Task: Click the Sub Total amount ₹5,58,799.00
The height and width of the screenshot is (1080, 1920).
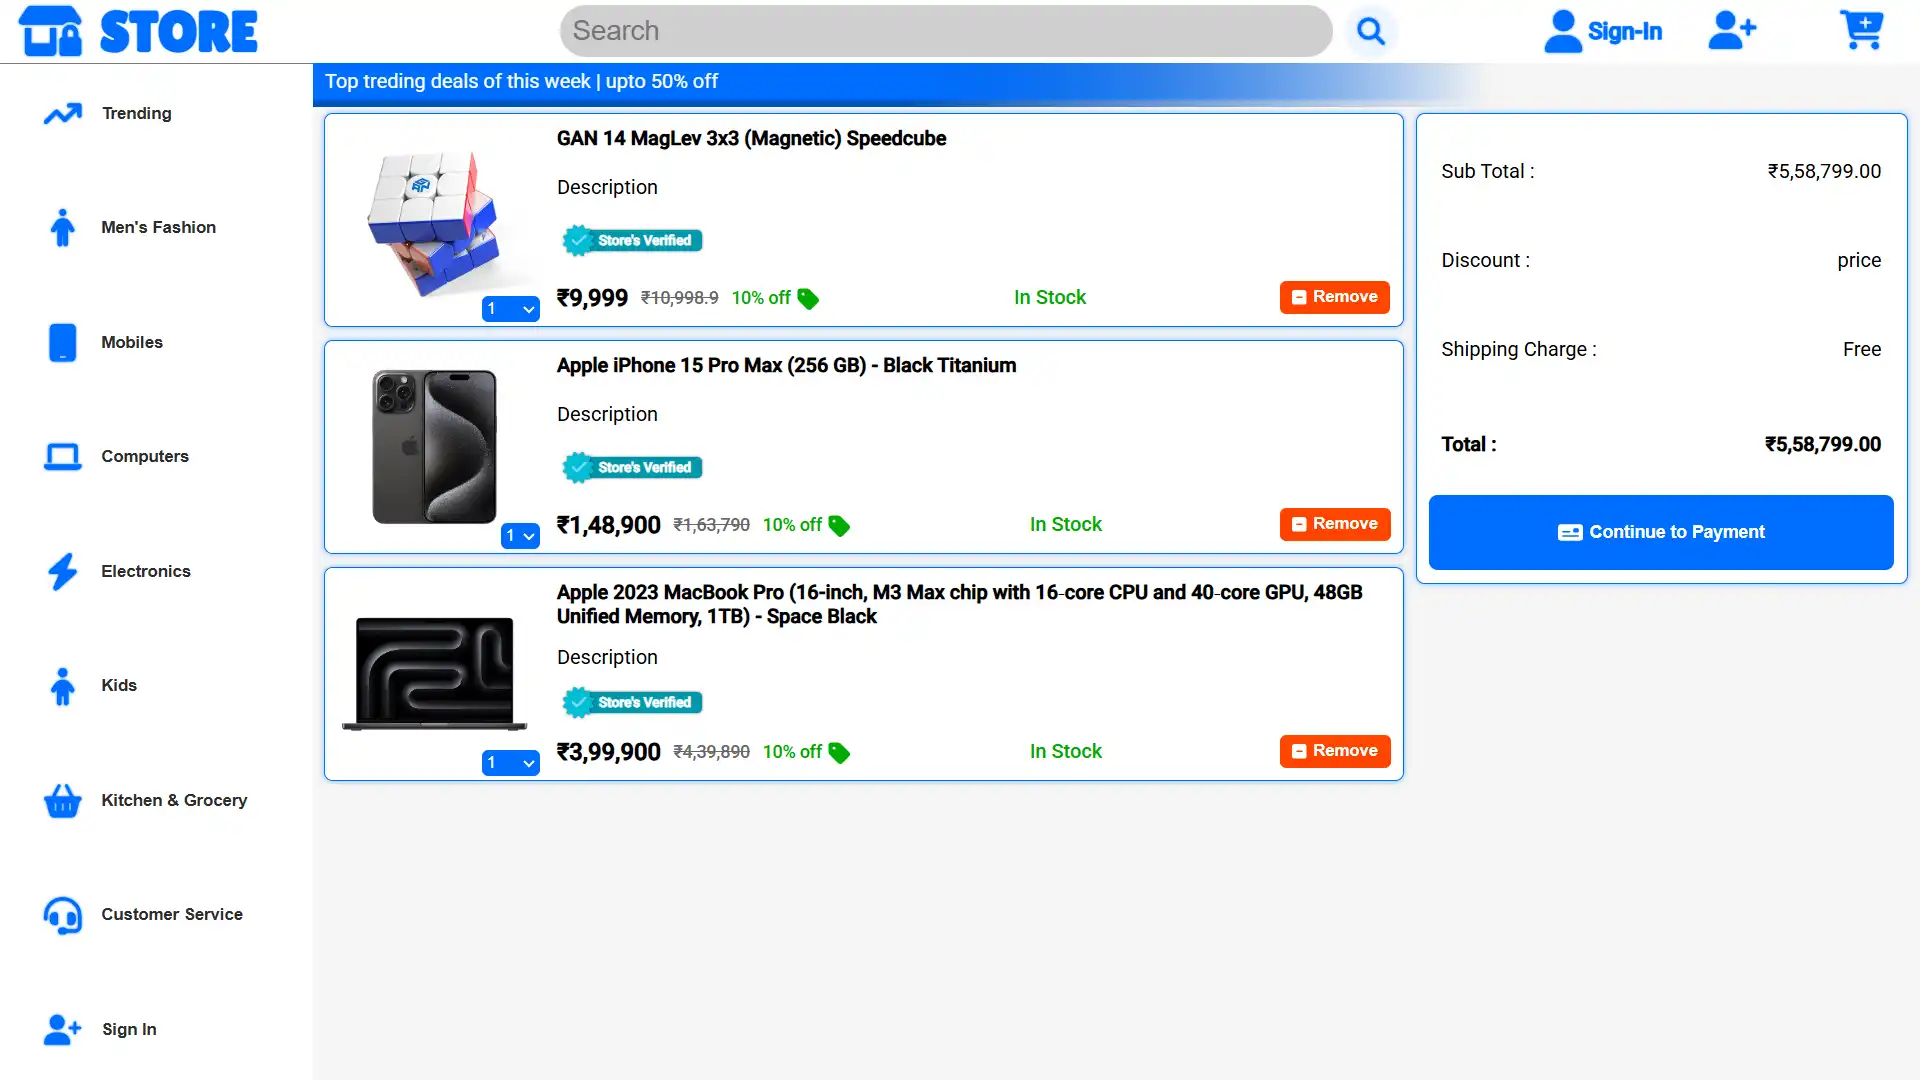Action: 1824,172
